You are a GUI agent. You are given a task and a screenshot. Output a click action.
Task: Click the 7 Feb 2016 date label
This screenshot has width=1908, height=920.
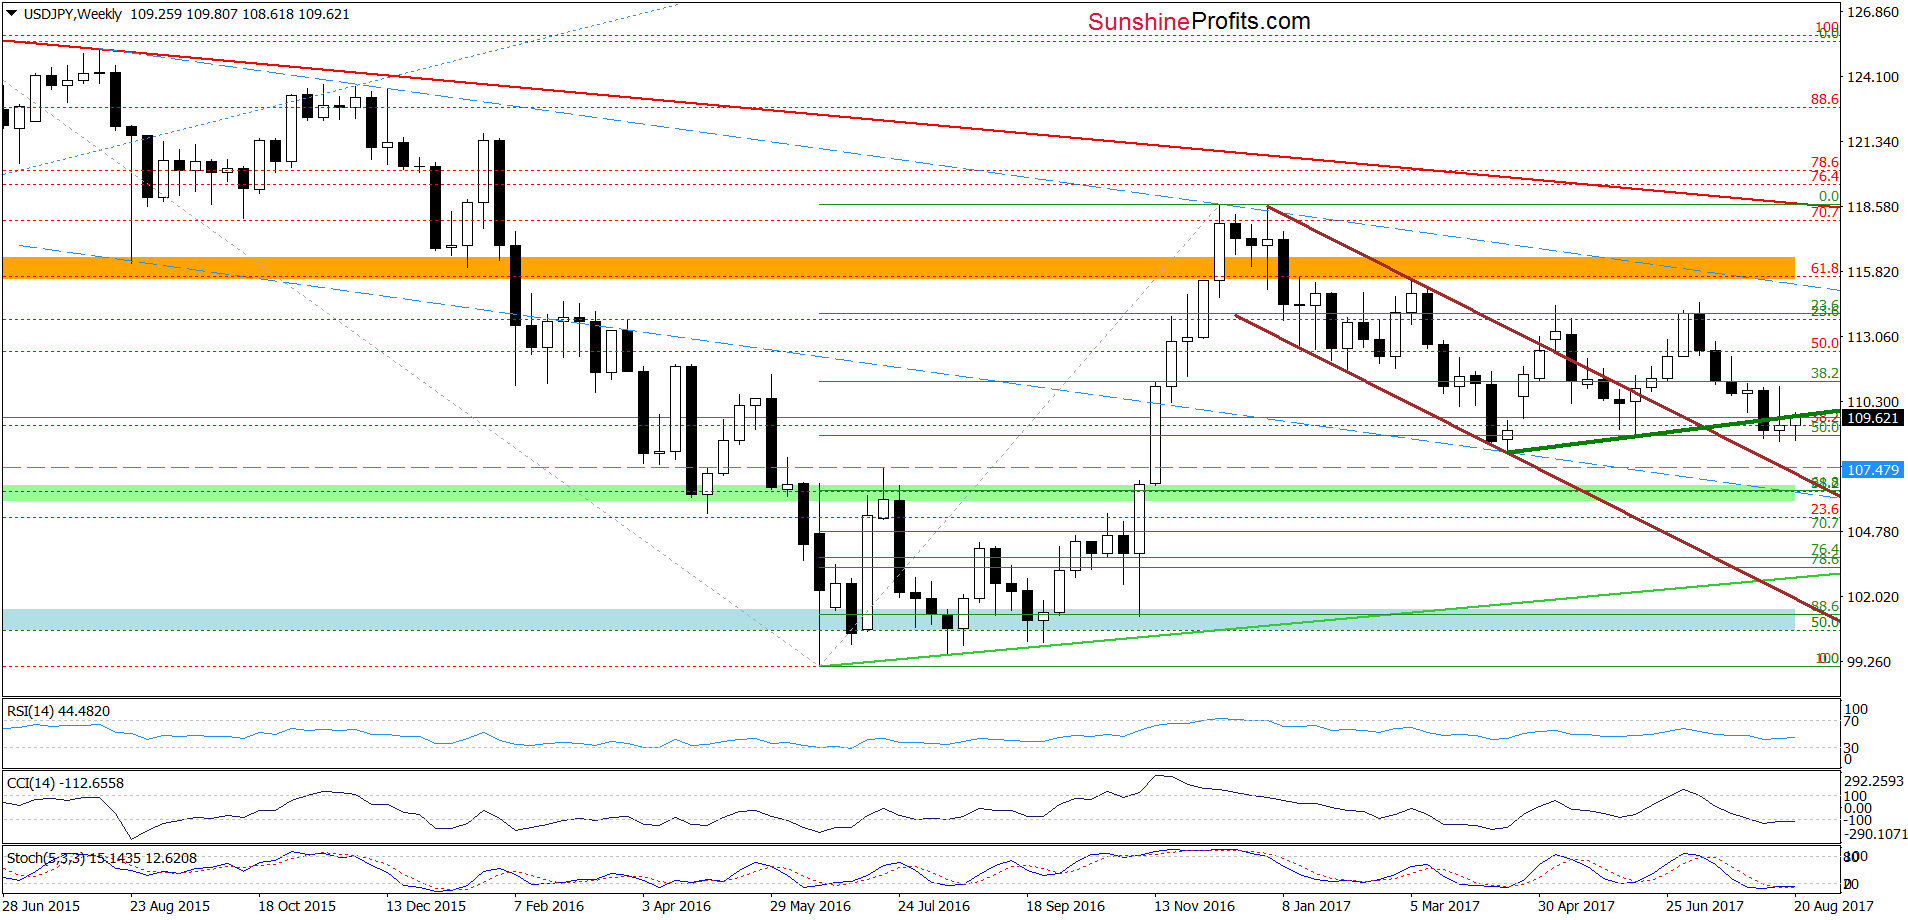[x=549, y=906]
